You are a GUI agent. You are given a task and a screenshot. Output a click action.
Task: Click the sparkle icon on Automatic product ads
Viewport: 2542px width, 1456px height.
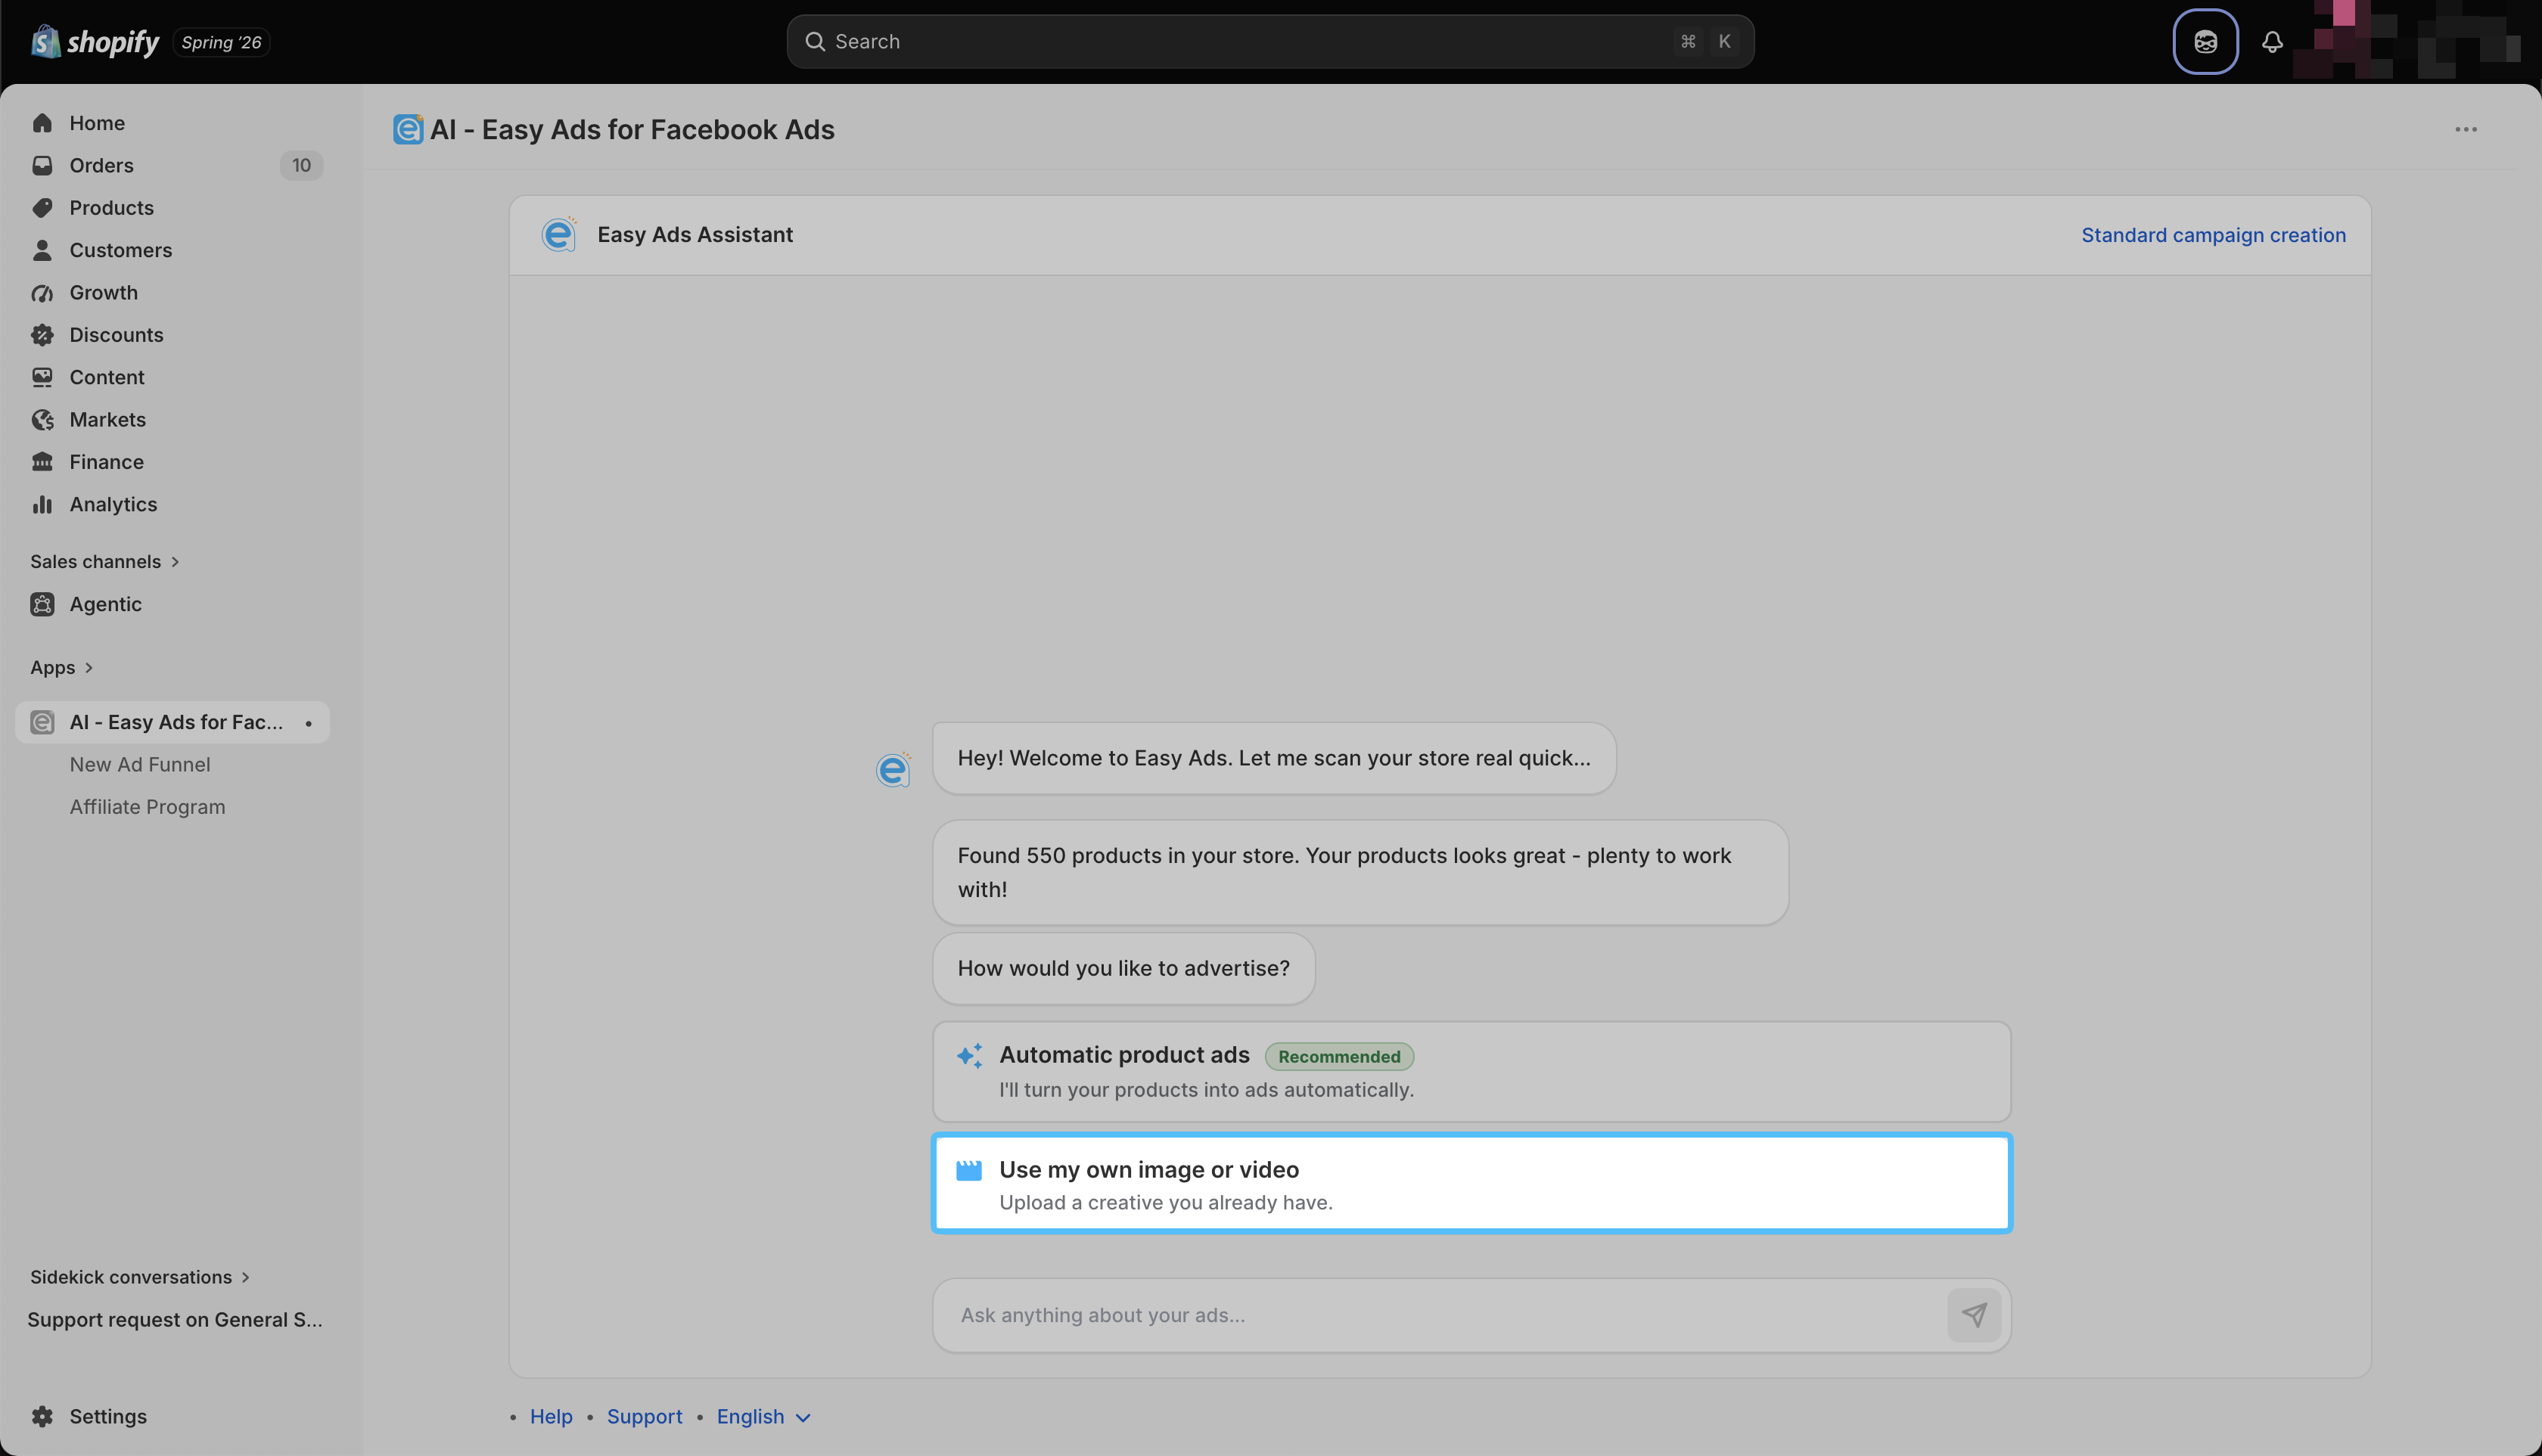(x=969, y=1056)
